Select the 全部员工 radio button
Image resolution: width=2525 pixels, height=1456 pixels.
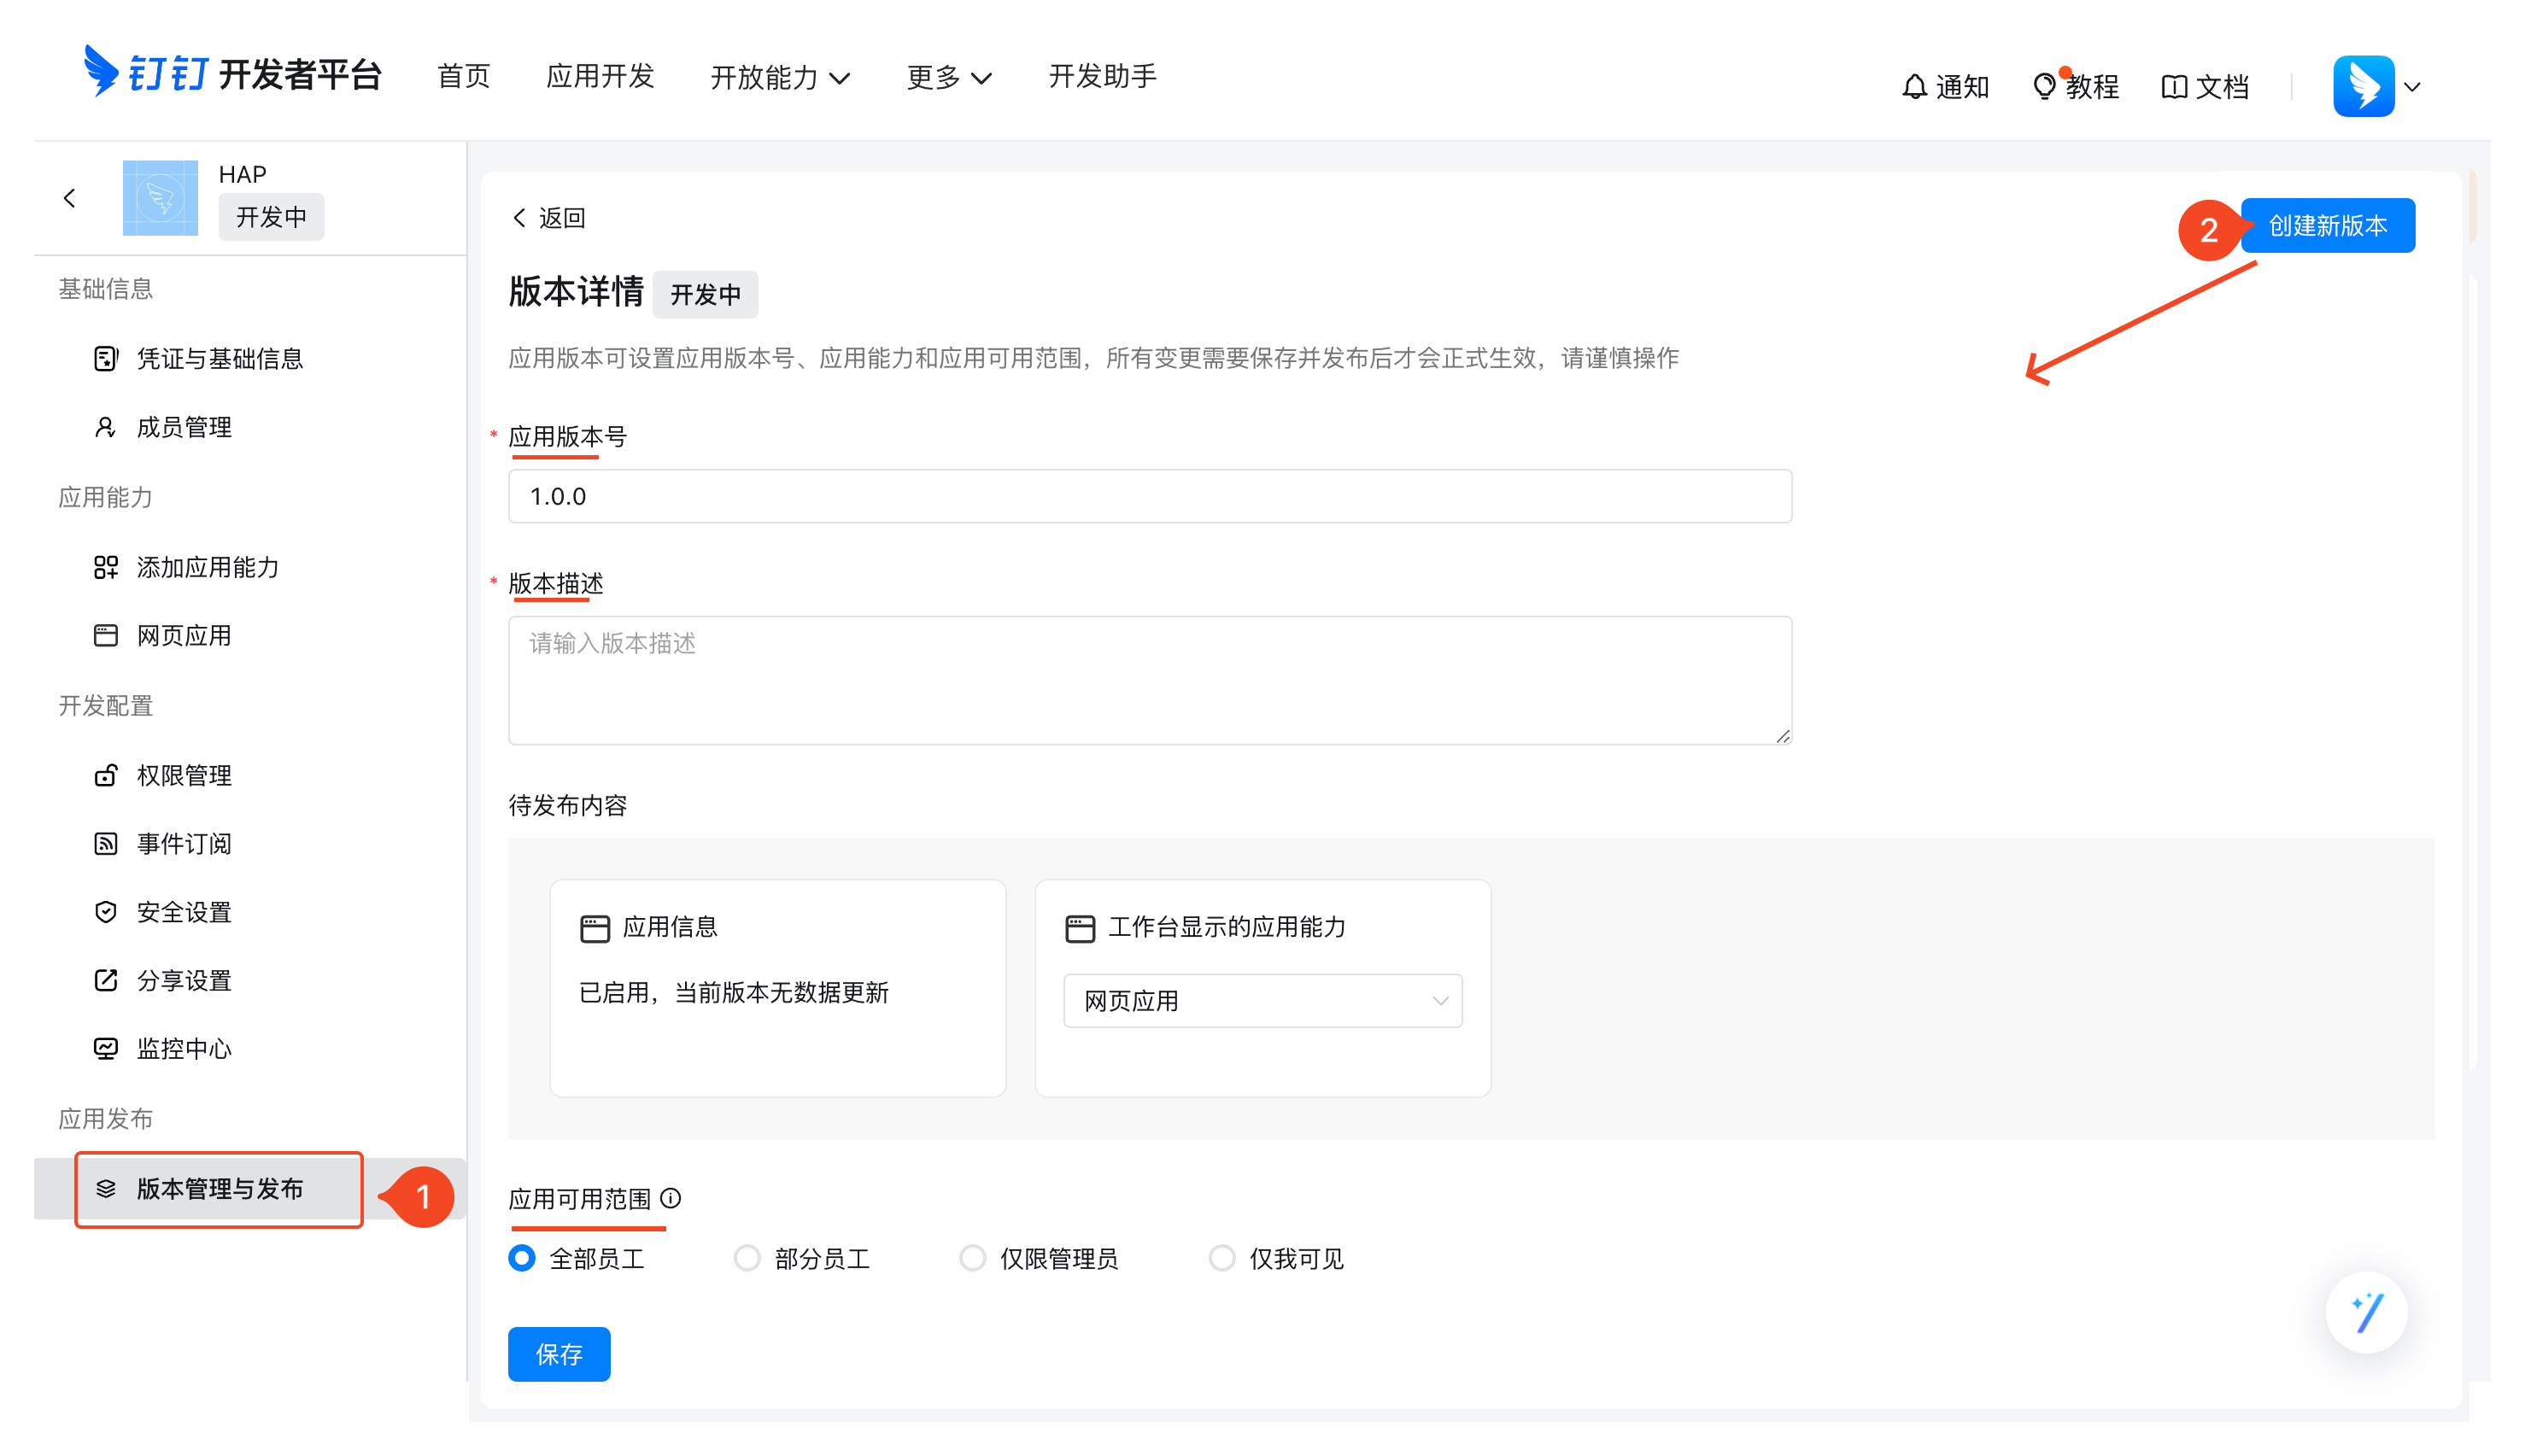click(x=522, y=1258)
